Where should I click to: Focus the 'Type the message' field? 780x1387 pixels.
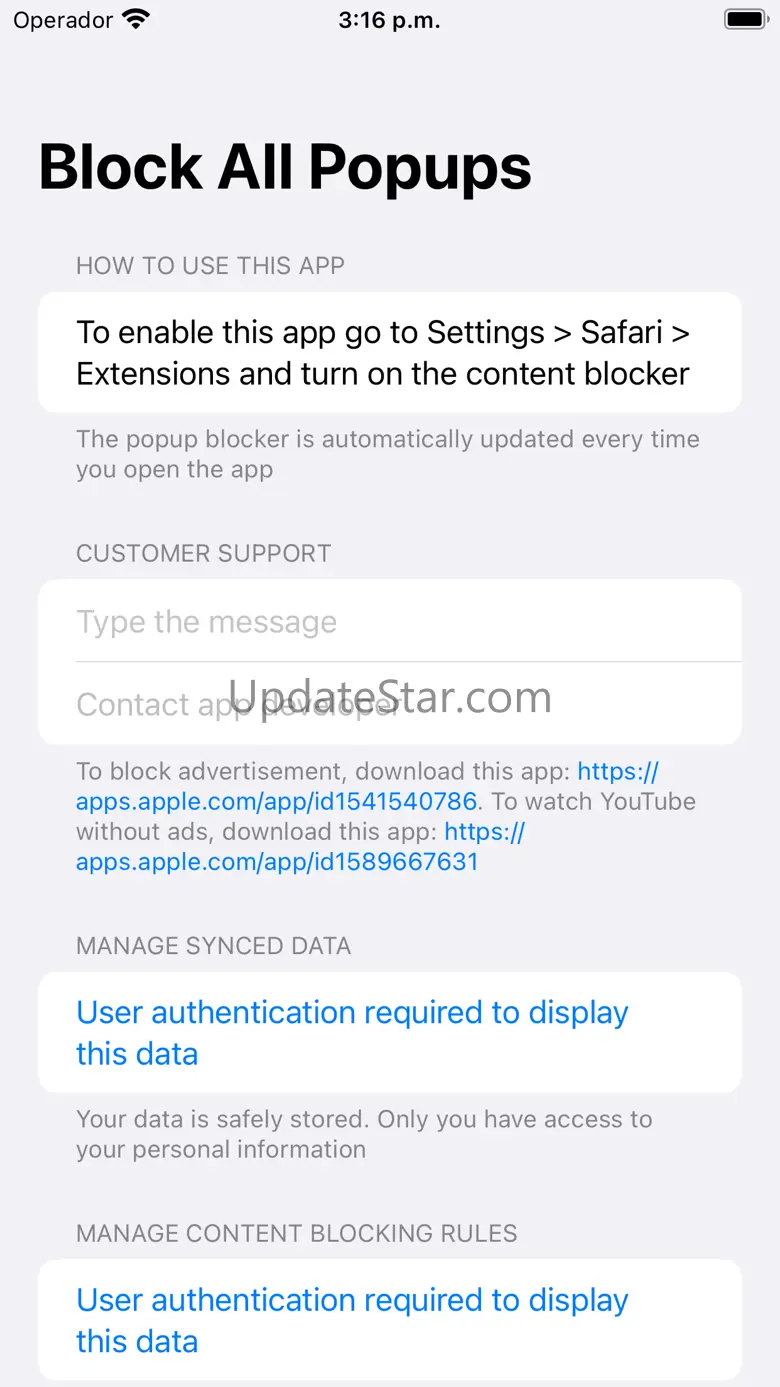tap(390, 621)
